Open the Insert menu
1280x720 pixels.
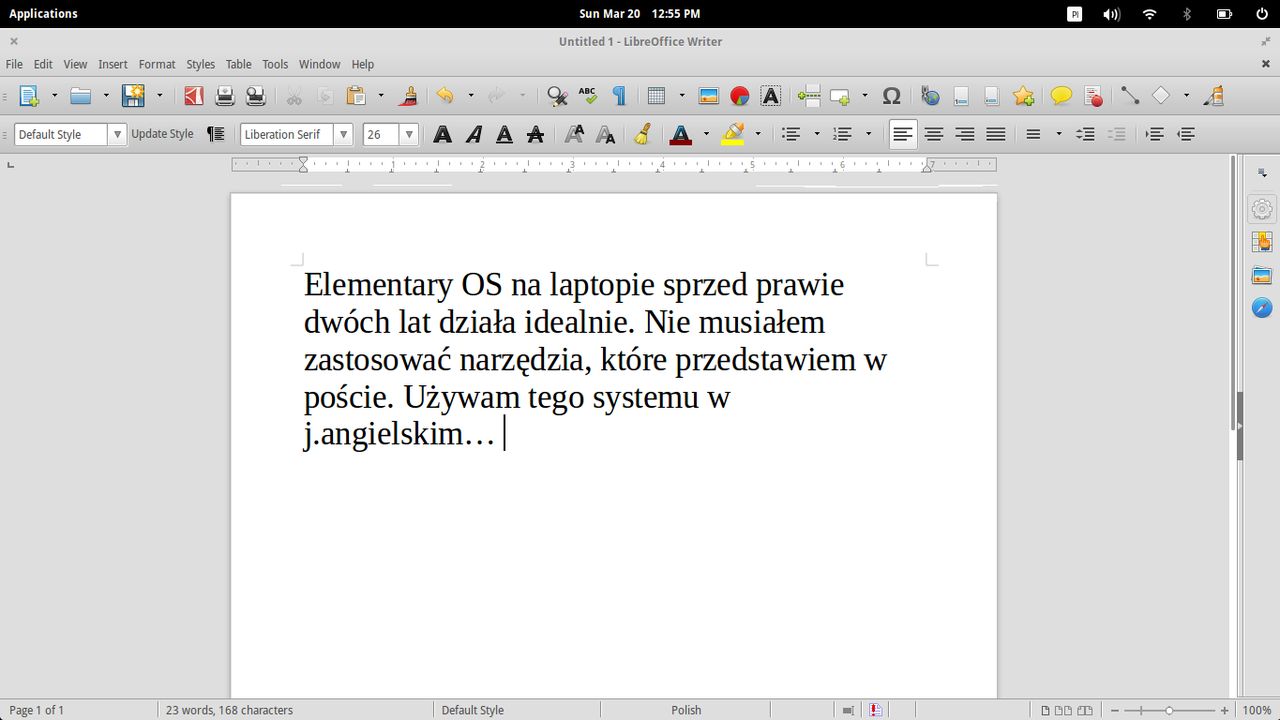[x=113, y=64]
